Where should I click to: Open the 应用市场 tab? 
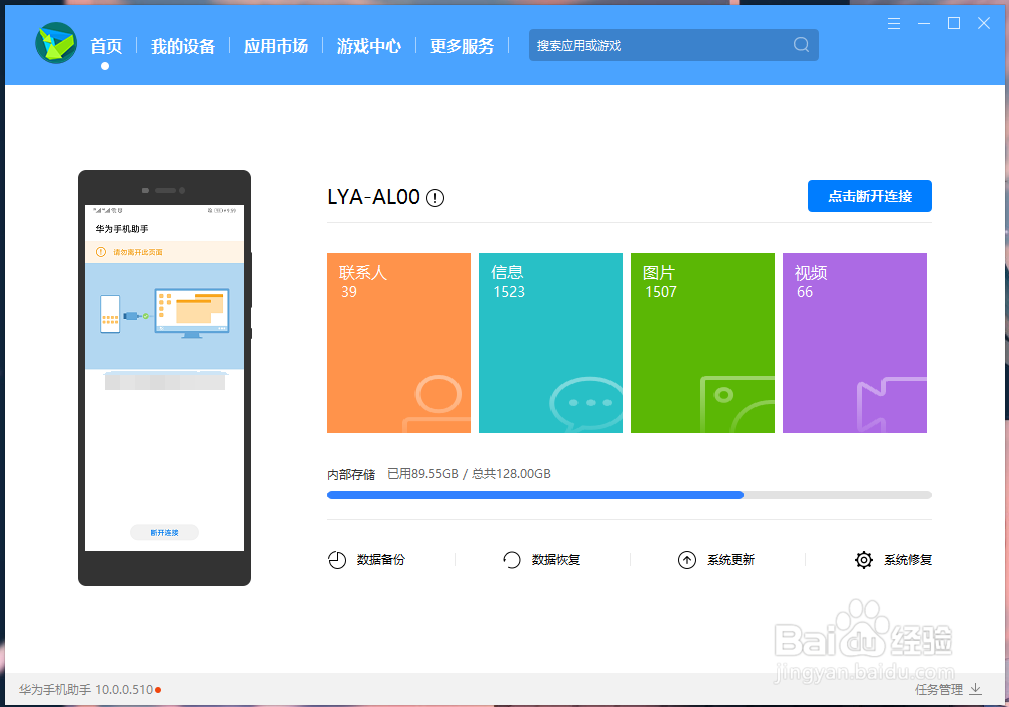point(276,45)
